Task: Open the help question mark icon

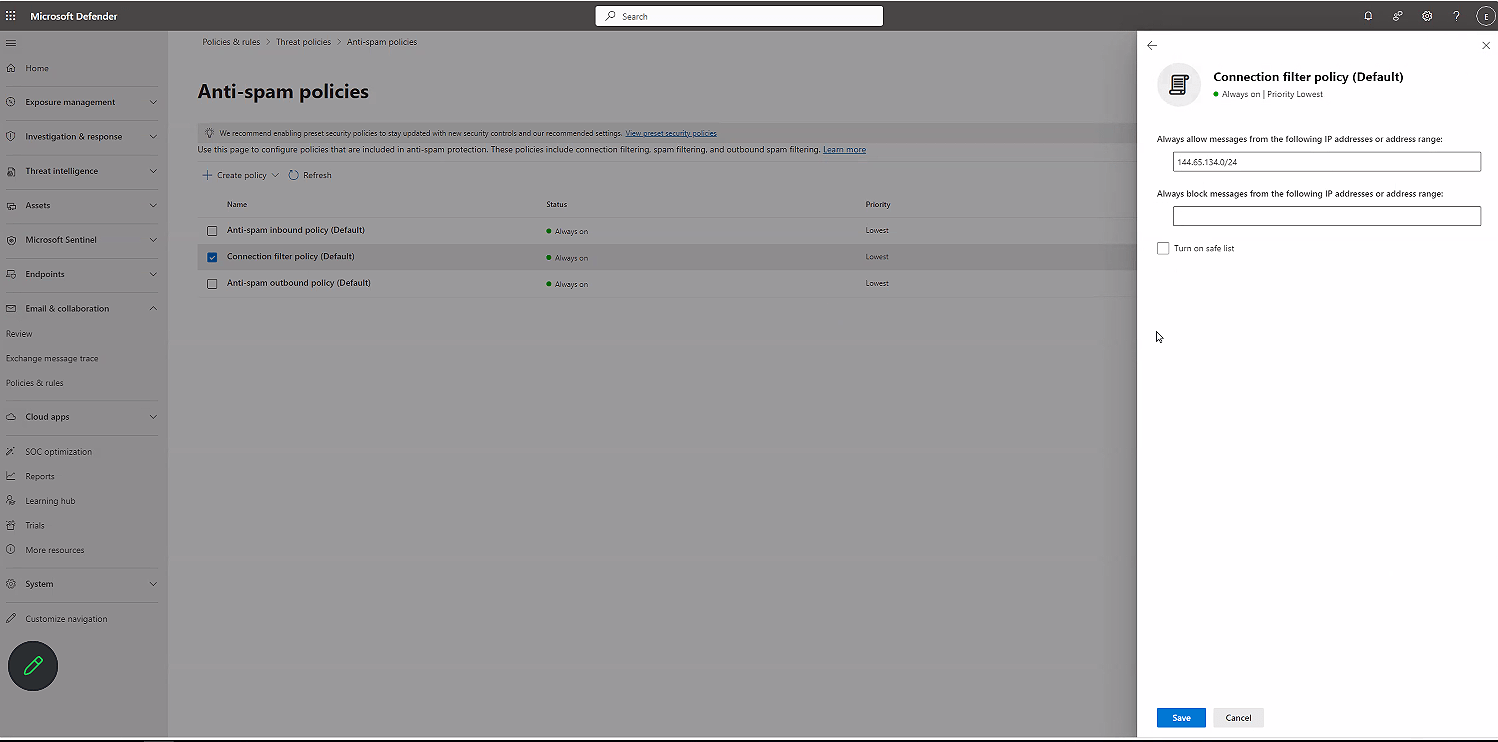Action: [x=1456, y=15]
